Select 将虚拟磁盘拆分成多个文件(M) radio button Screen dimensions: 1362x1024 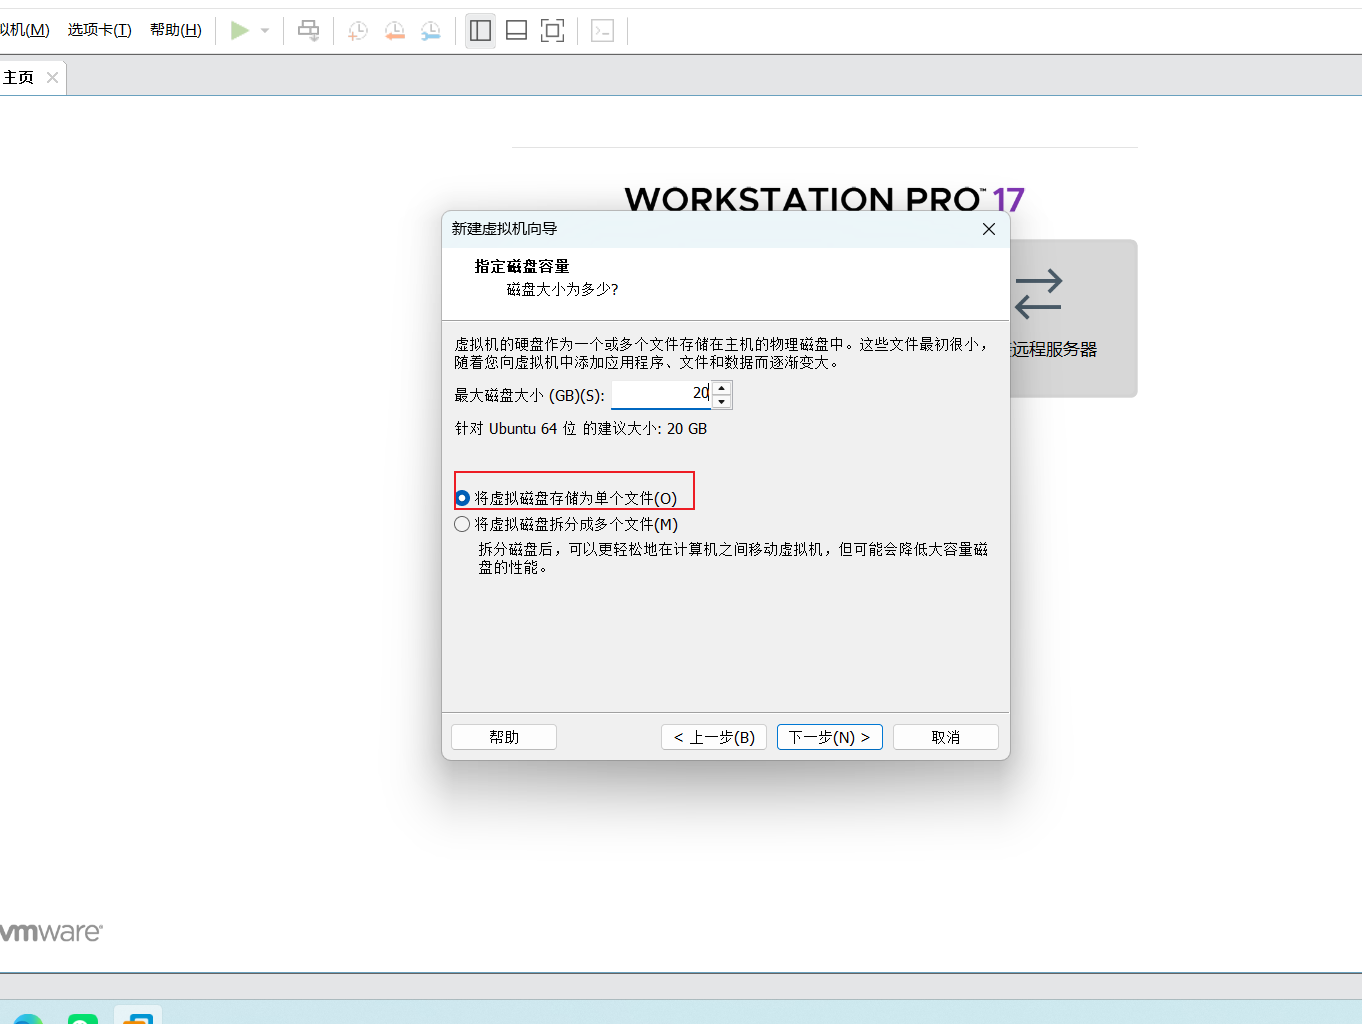pos(462,524)
